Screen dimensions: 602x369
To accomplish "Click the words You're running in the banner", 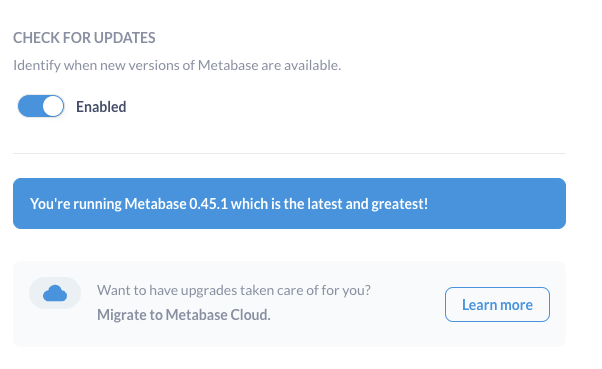I will click(76, 204).
